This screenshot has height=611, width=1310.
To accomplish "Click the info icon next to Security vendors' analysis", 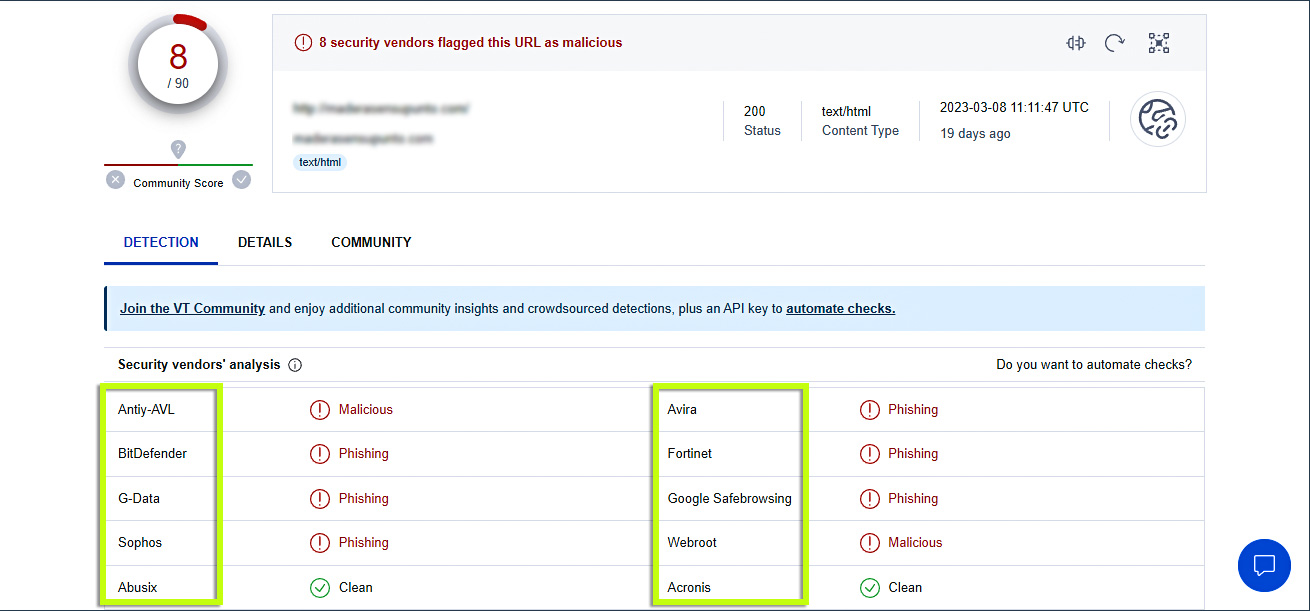I will (295, 365).
